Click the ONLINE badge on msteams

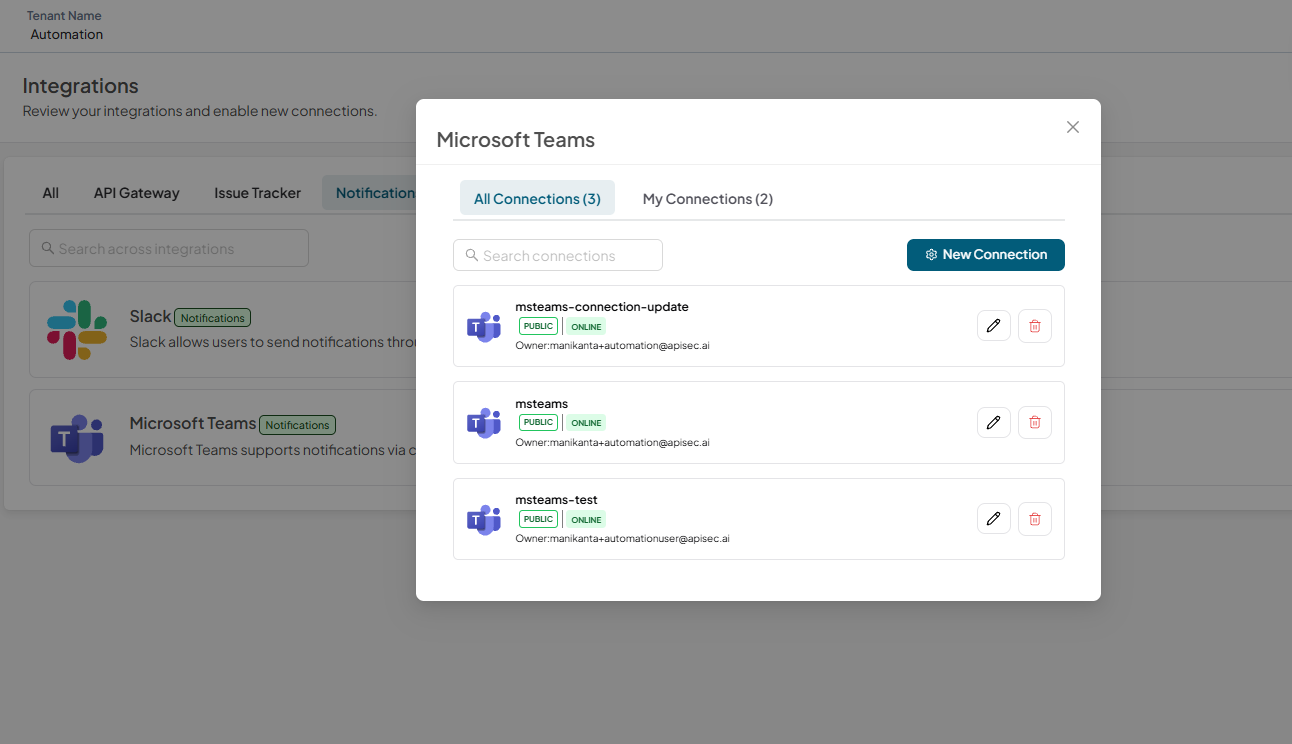[x=586, y=423]
